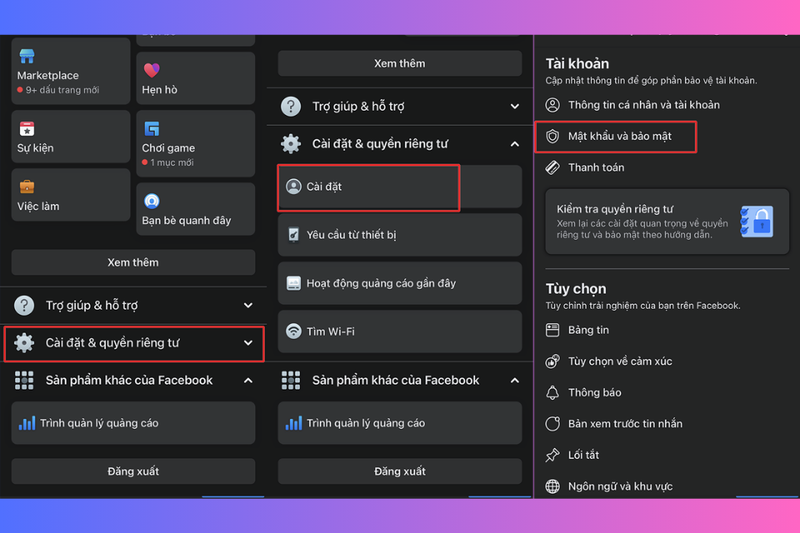Tap the Hẹn hò heart icon
The height and width of the screenshot is (533, 800).
[x=152, y=70]
